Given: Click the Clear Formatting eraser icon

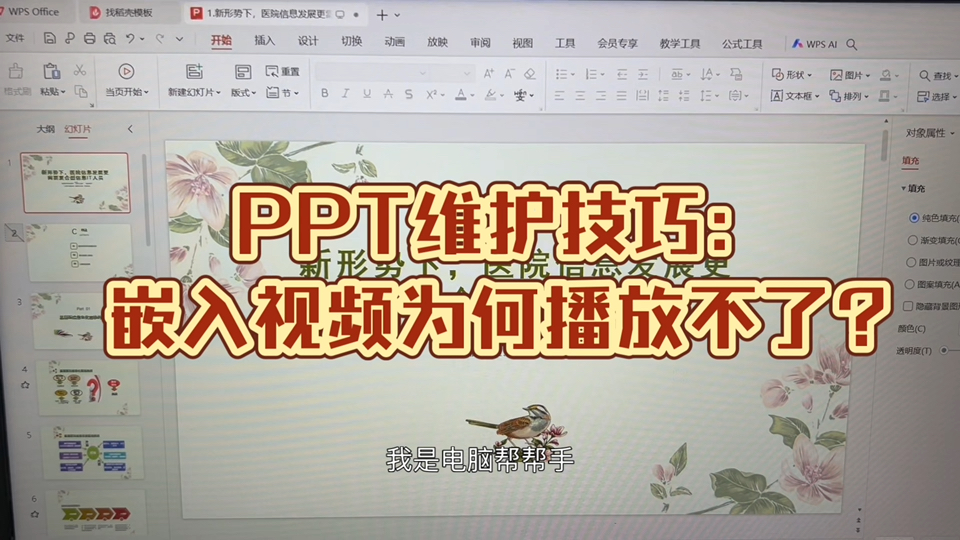Looking at the screenshot, I should click(x=530, y=74).
